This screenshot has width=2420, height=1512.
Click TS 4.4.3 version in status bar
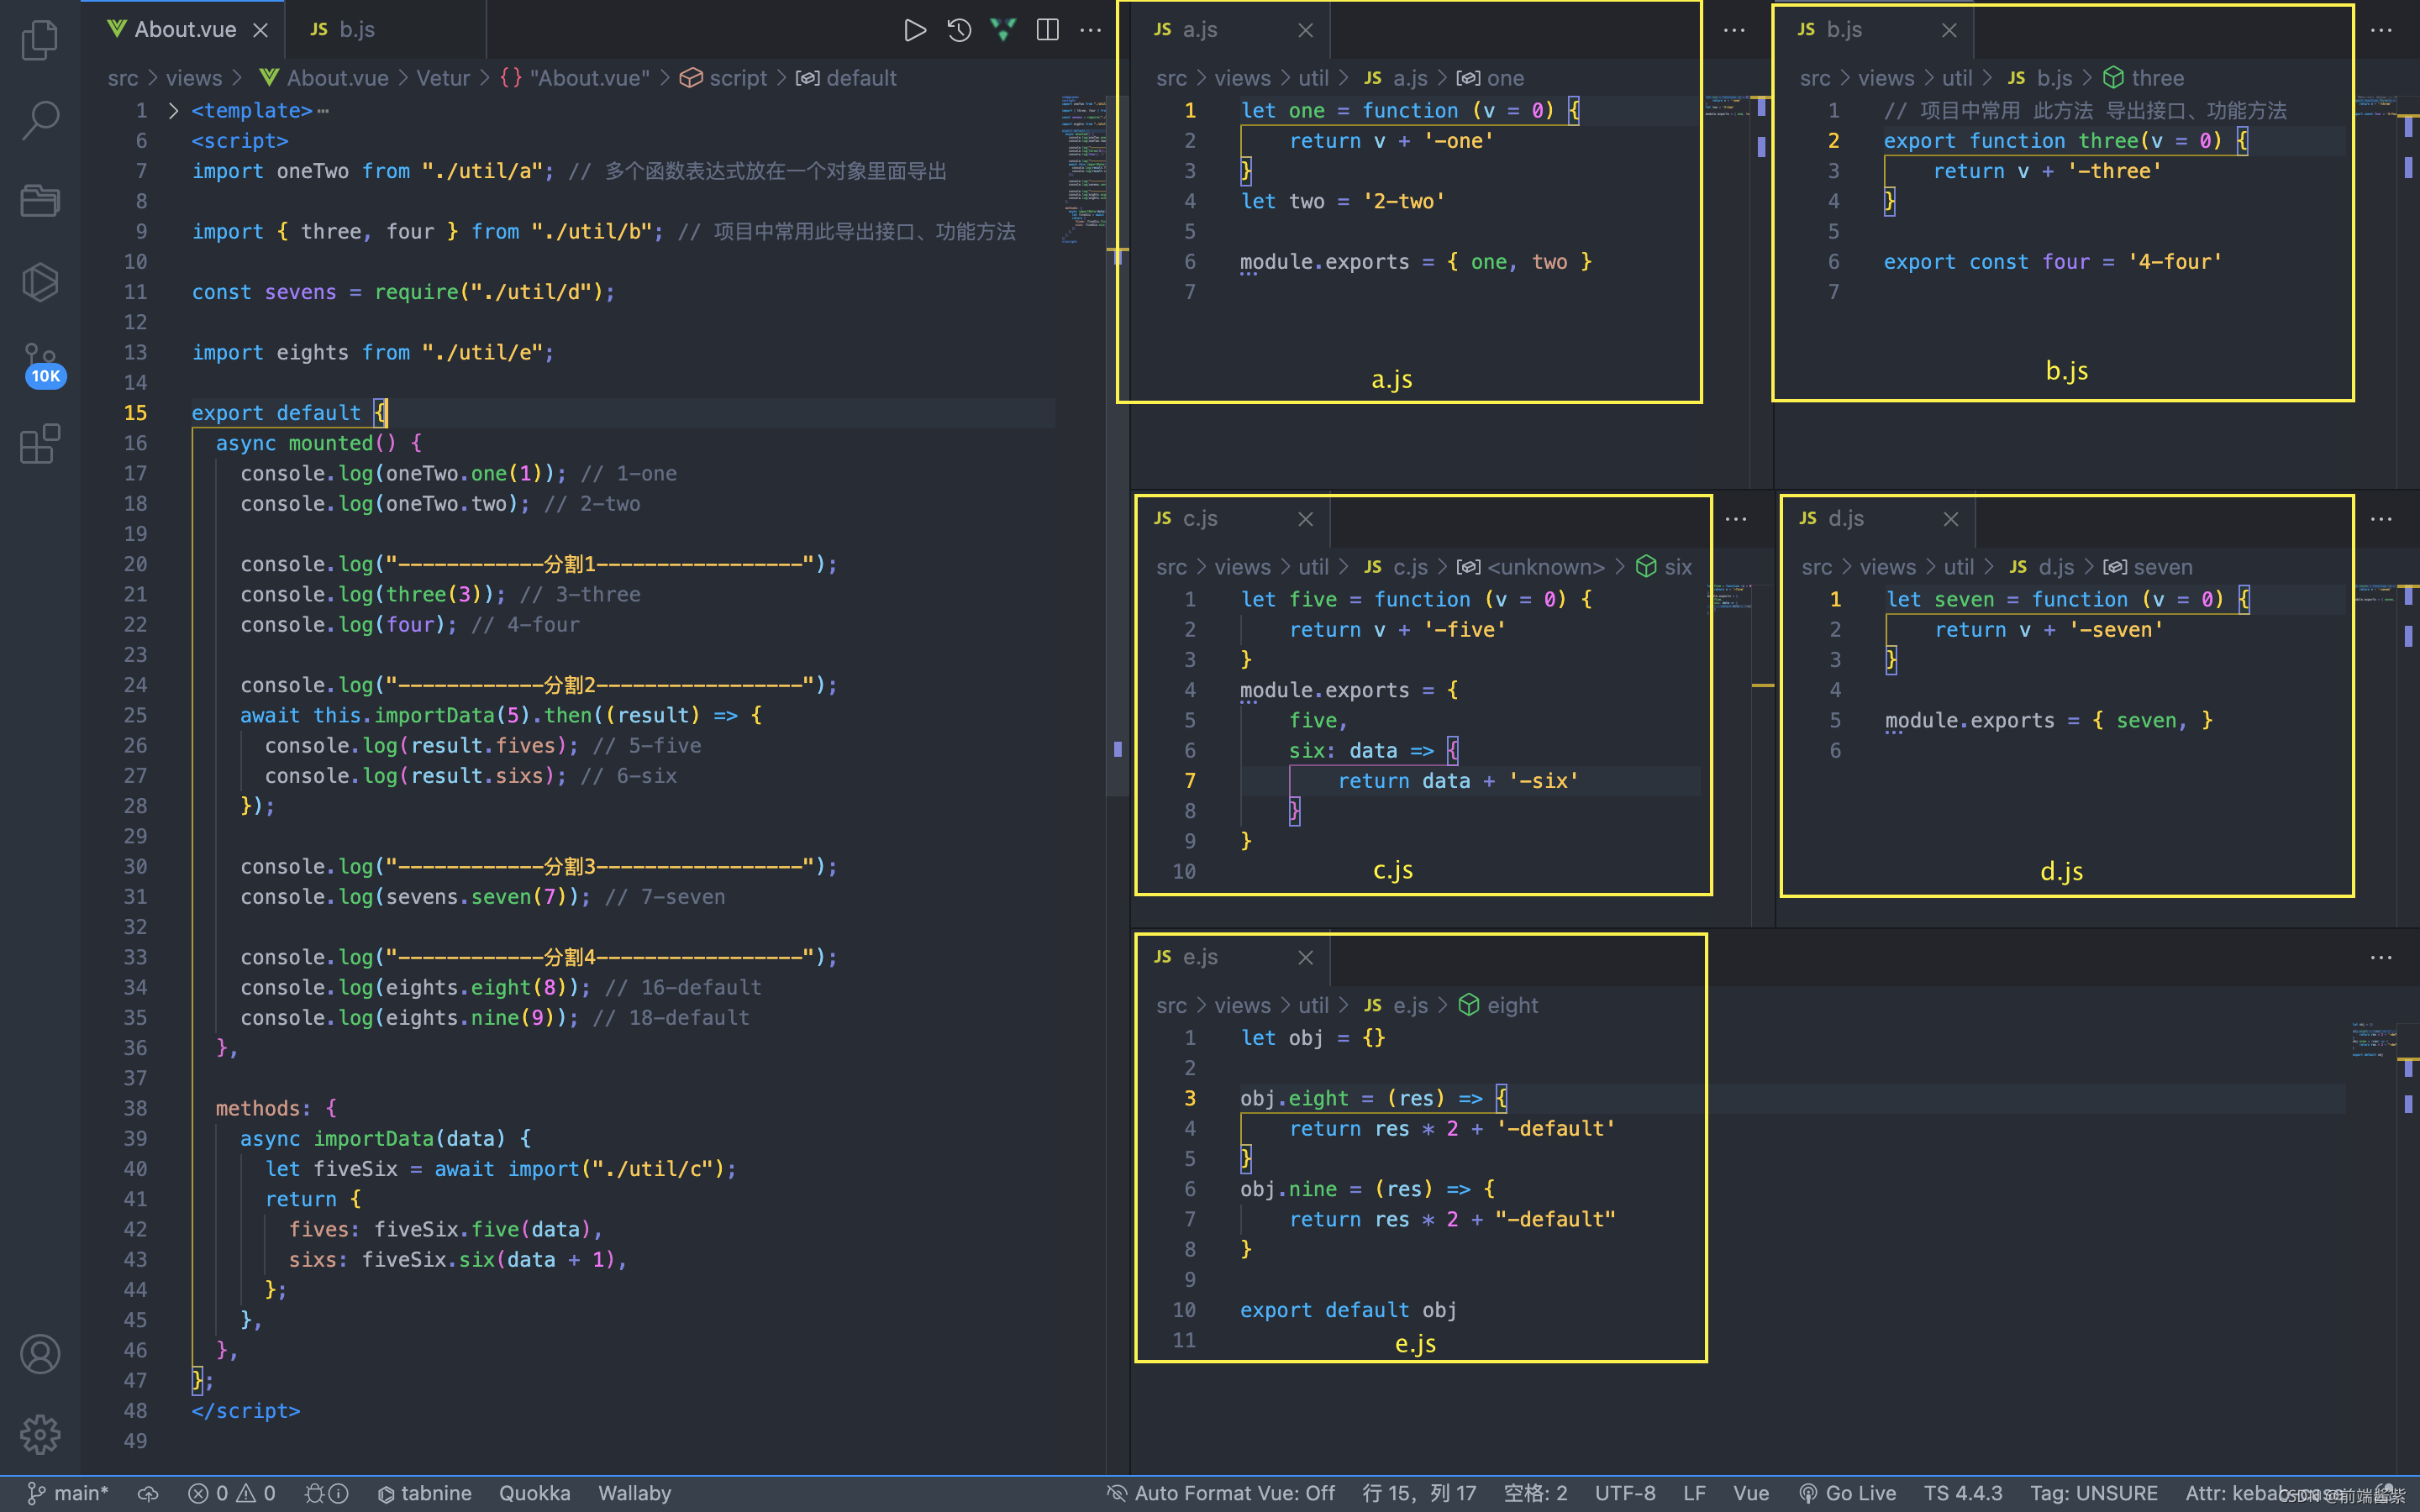1963,1493
